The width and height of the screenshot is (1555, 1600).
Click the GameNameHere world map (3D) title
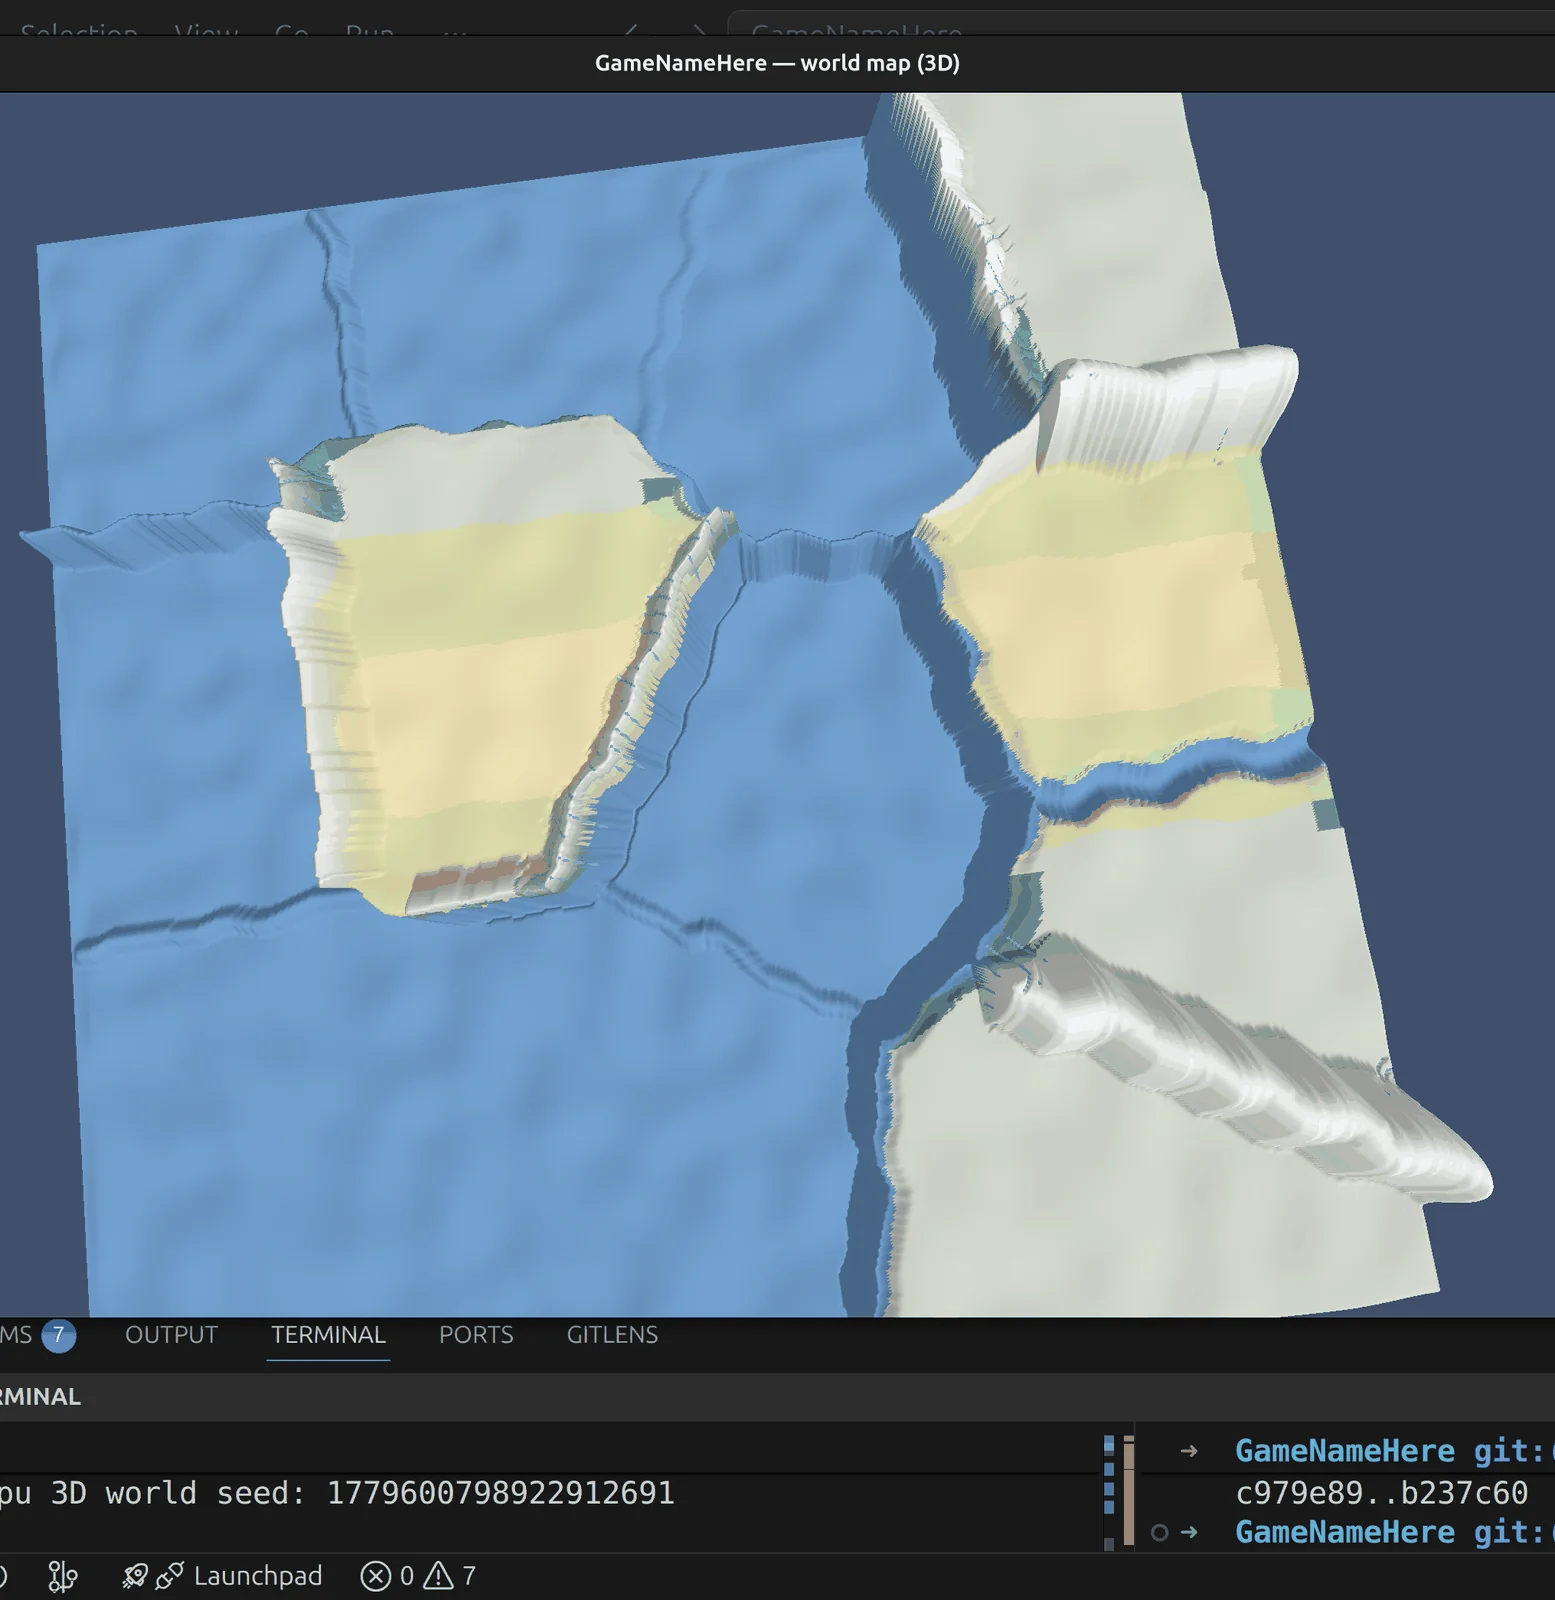coord(777,63)
